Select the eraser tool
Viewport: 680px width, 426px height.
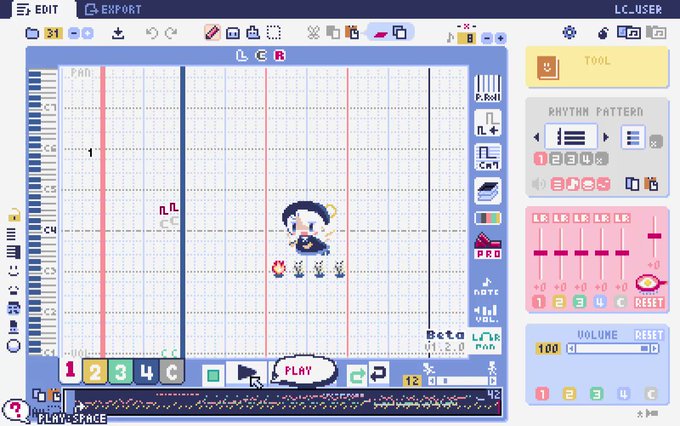click(x=233, y=33)
